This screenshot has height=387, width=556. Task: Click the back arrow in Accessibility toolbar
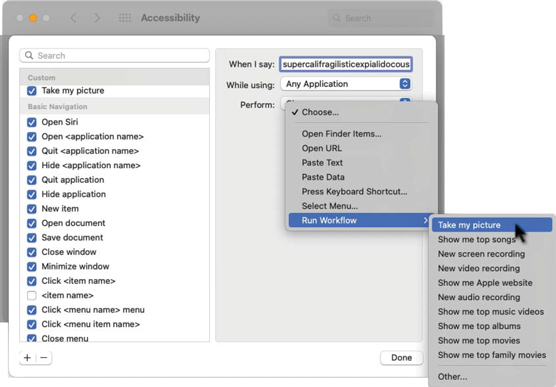pos(73,18)
